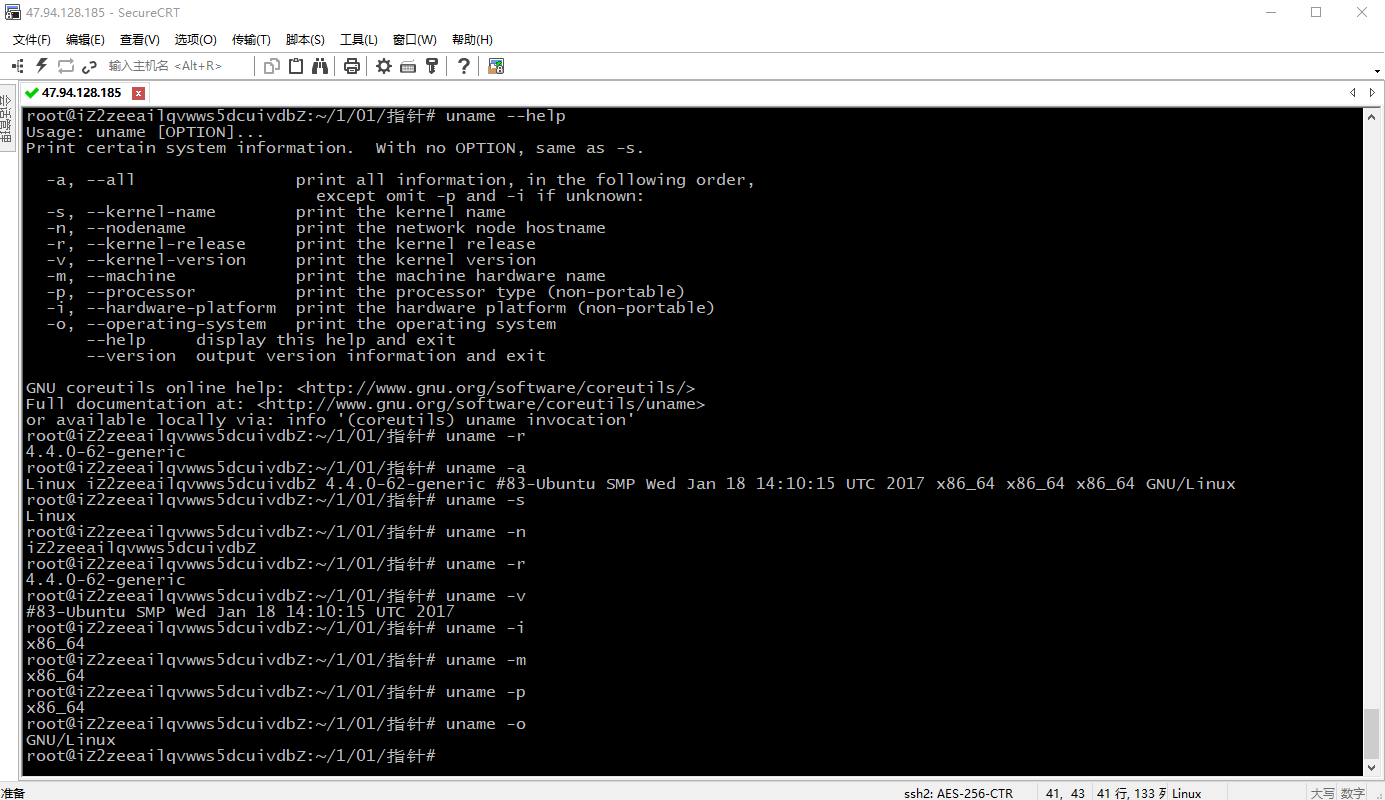Viewport: 1385px width, 800px height.
Task: Open the Session Manager dialog
Action: point(16,66)
